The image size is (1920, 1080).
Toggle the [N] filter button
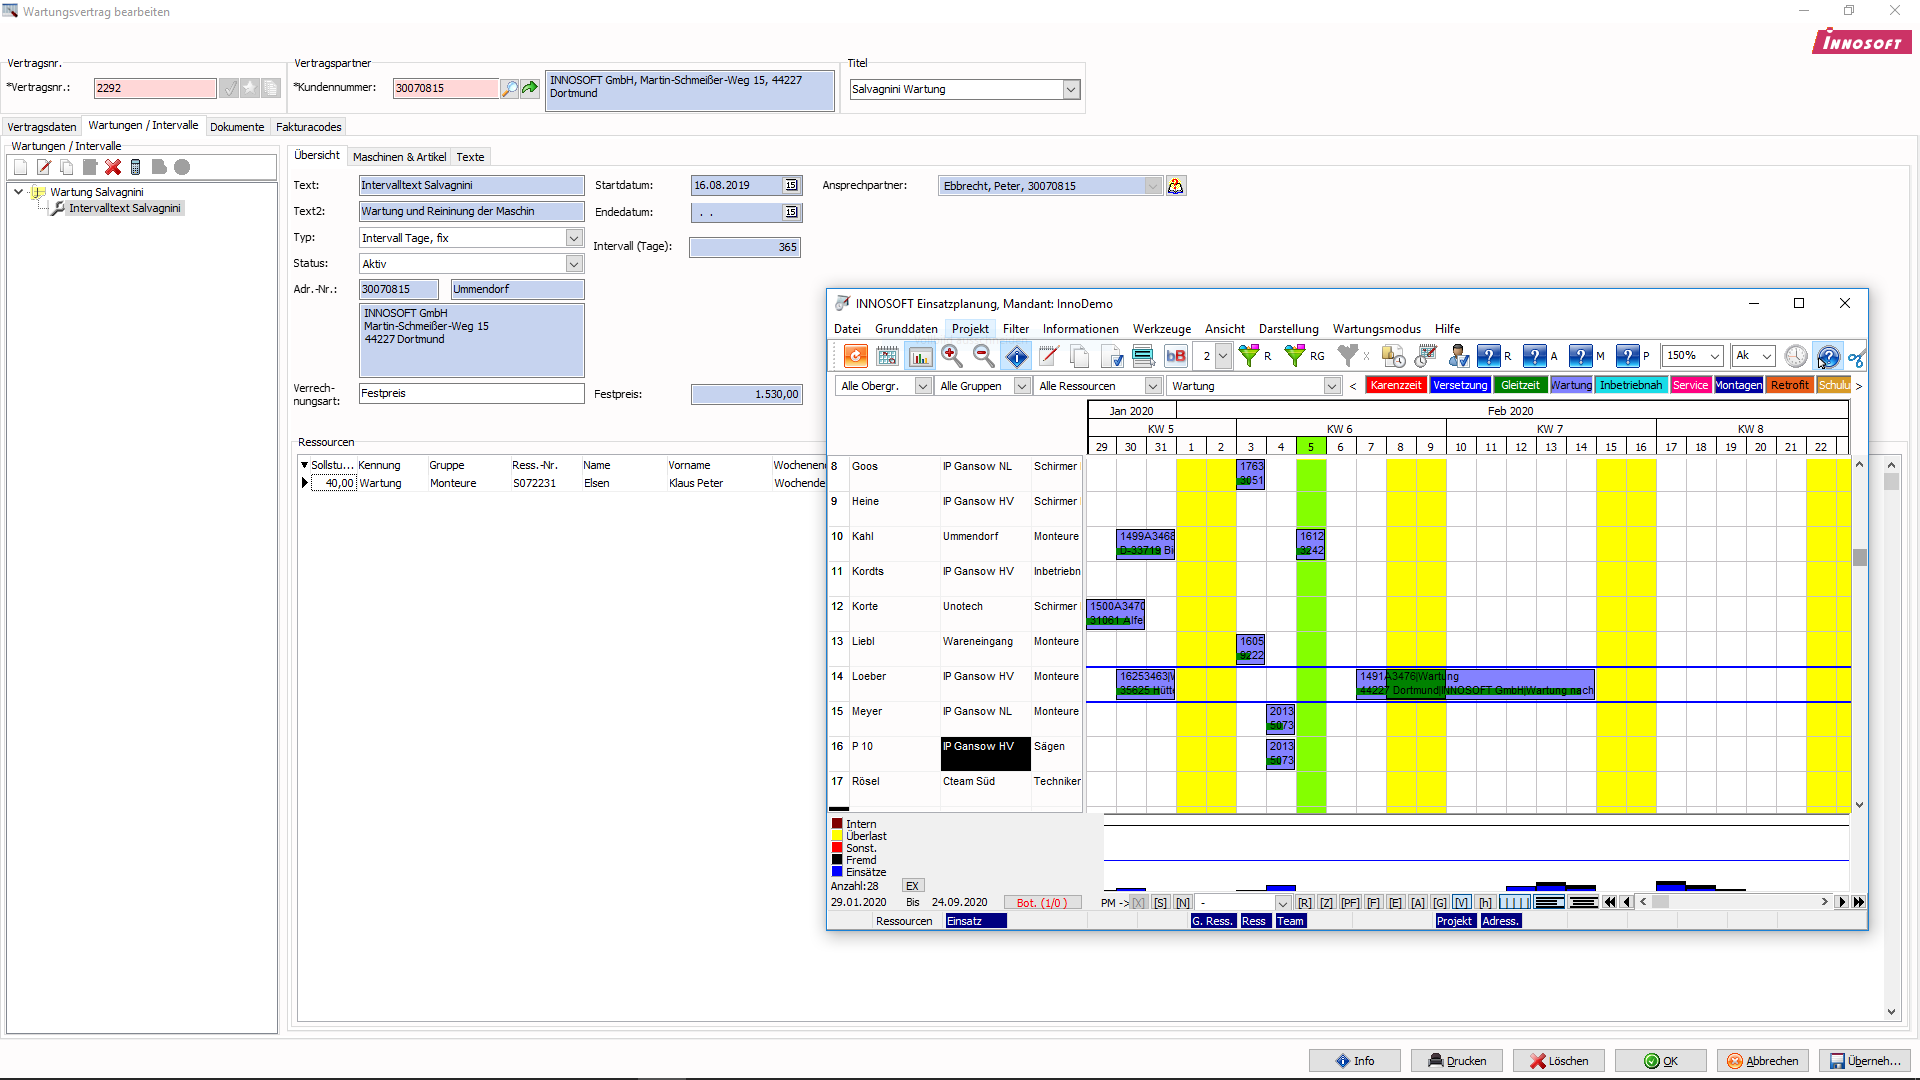1183,903
